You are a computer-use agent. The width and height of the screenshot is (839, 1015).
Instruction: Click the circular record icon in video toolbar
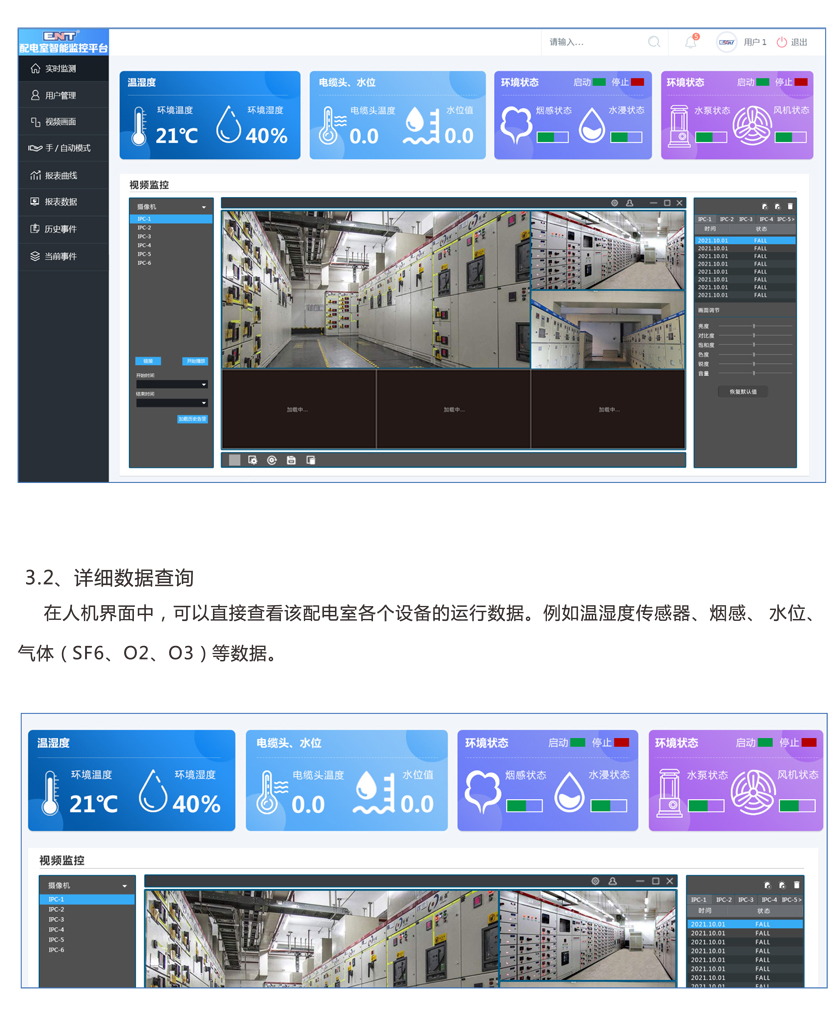272,460
